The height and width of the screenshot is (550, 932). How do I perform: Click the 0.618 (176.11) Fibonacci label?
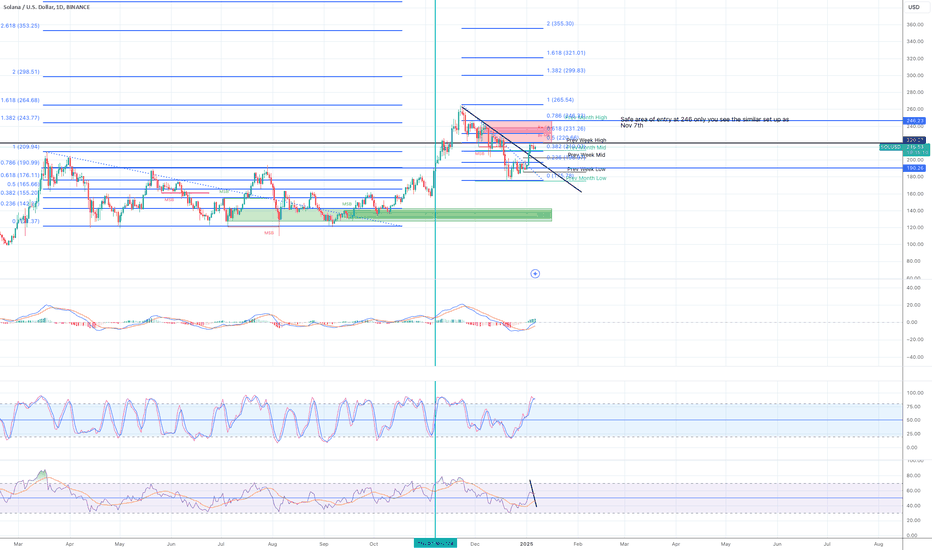click(x=20, y=175)
